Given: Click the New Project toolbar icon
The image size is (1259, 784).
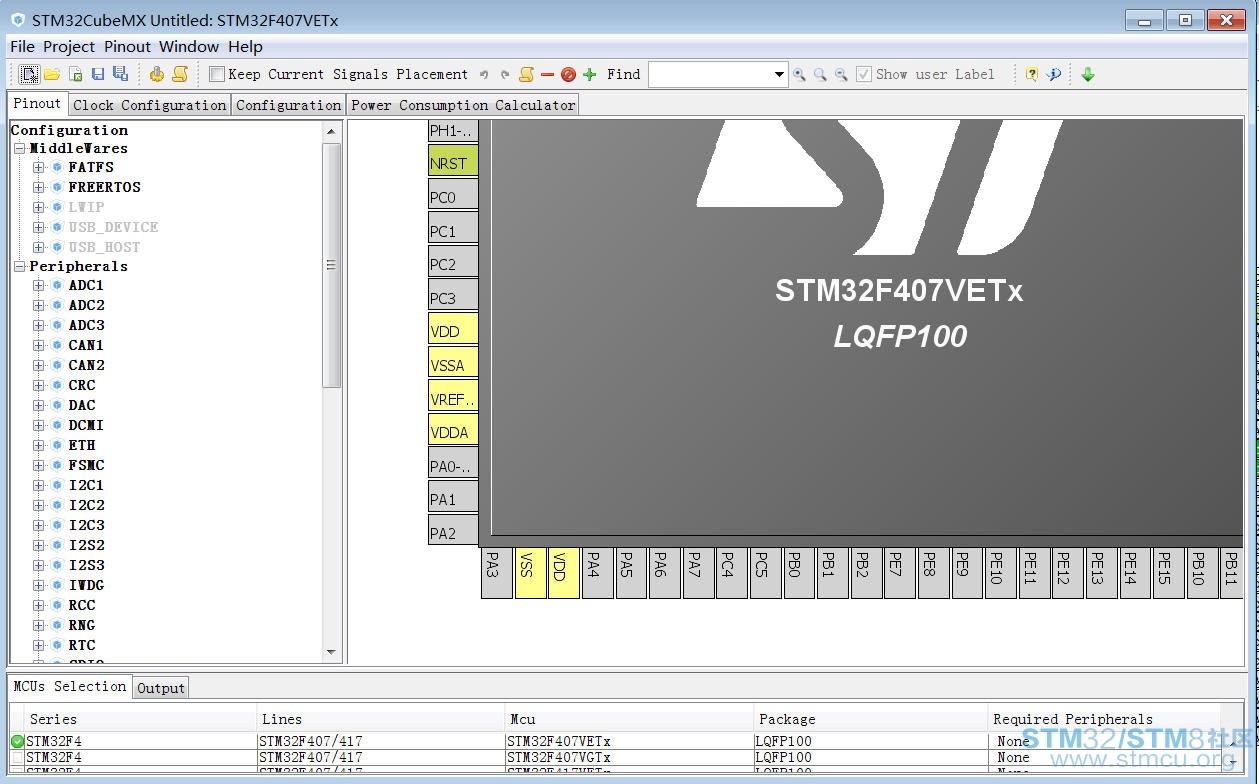Looking at the screenshot, I should [x=29, y=74].
